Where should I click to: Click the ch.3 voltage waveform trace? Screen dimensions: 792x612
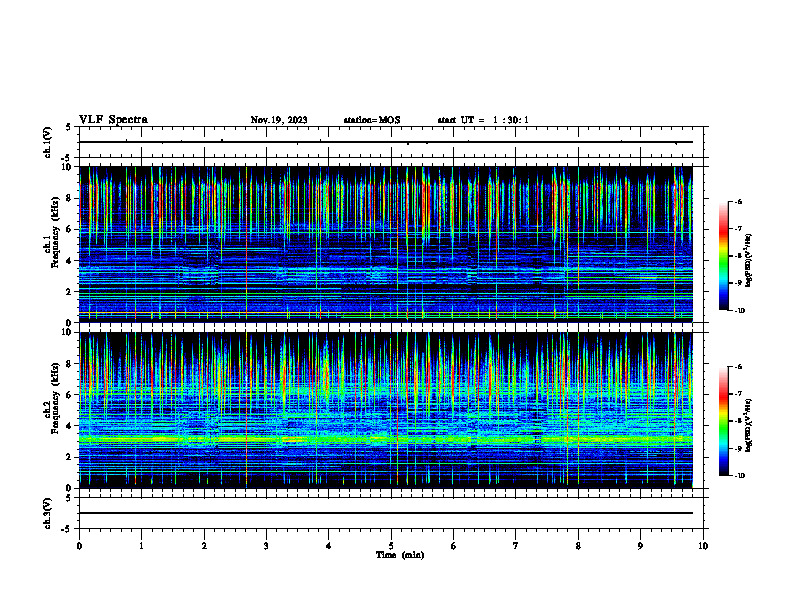tap(386, 513)
